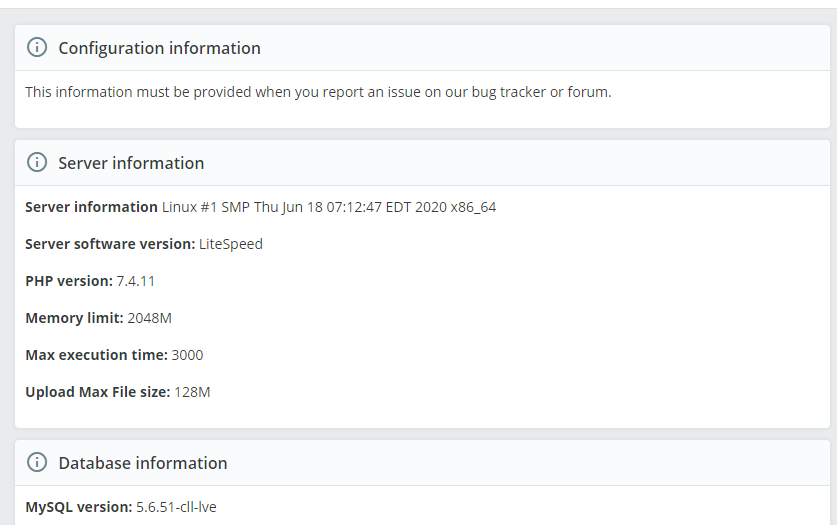Select the Server information panel heading
Viewport: 837px width, 525px height.
coord(131,163)
